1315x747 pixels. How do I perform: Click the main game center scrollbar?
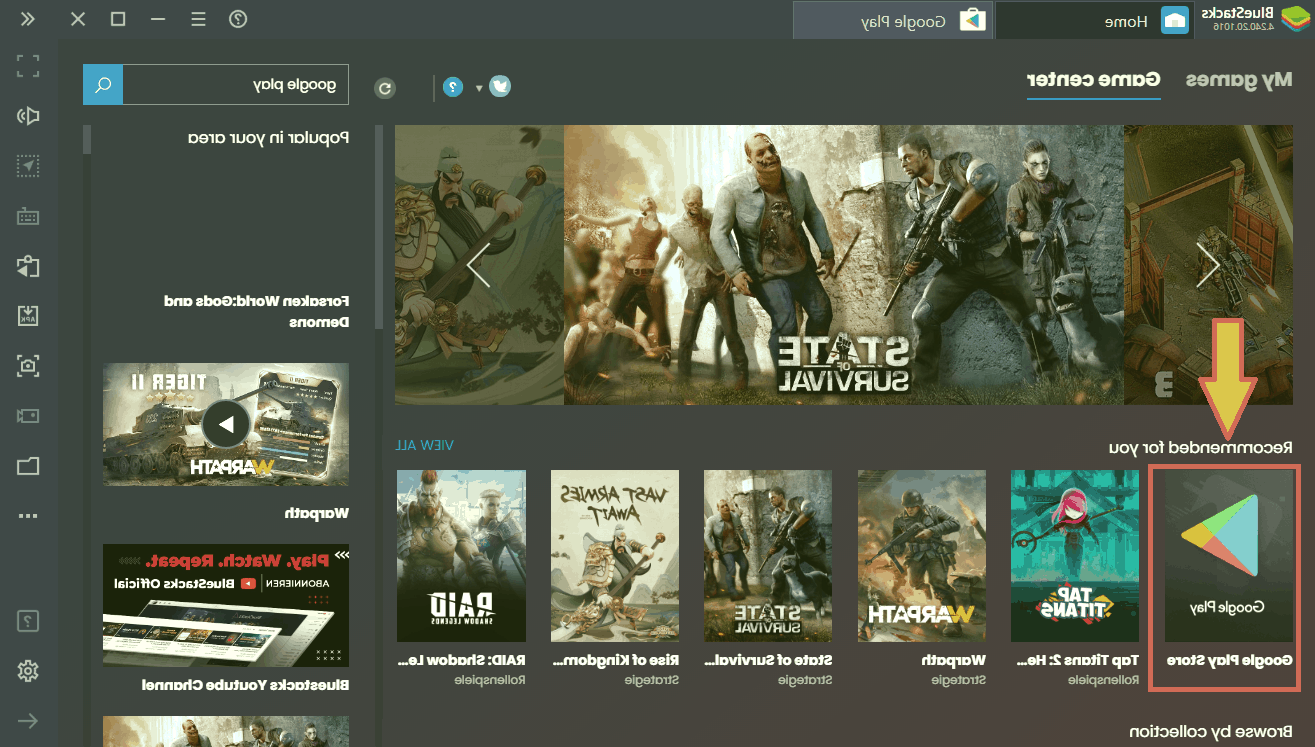[x=378, y=227]
